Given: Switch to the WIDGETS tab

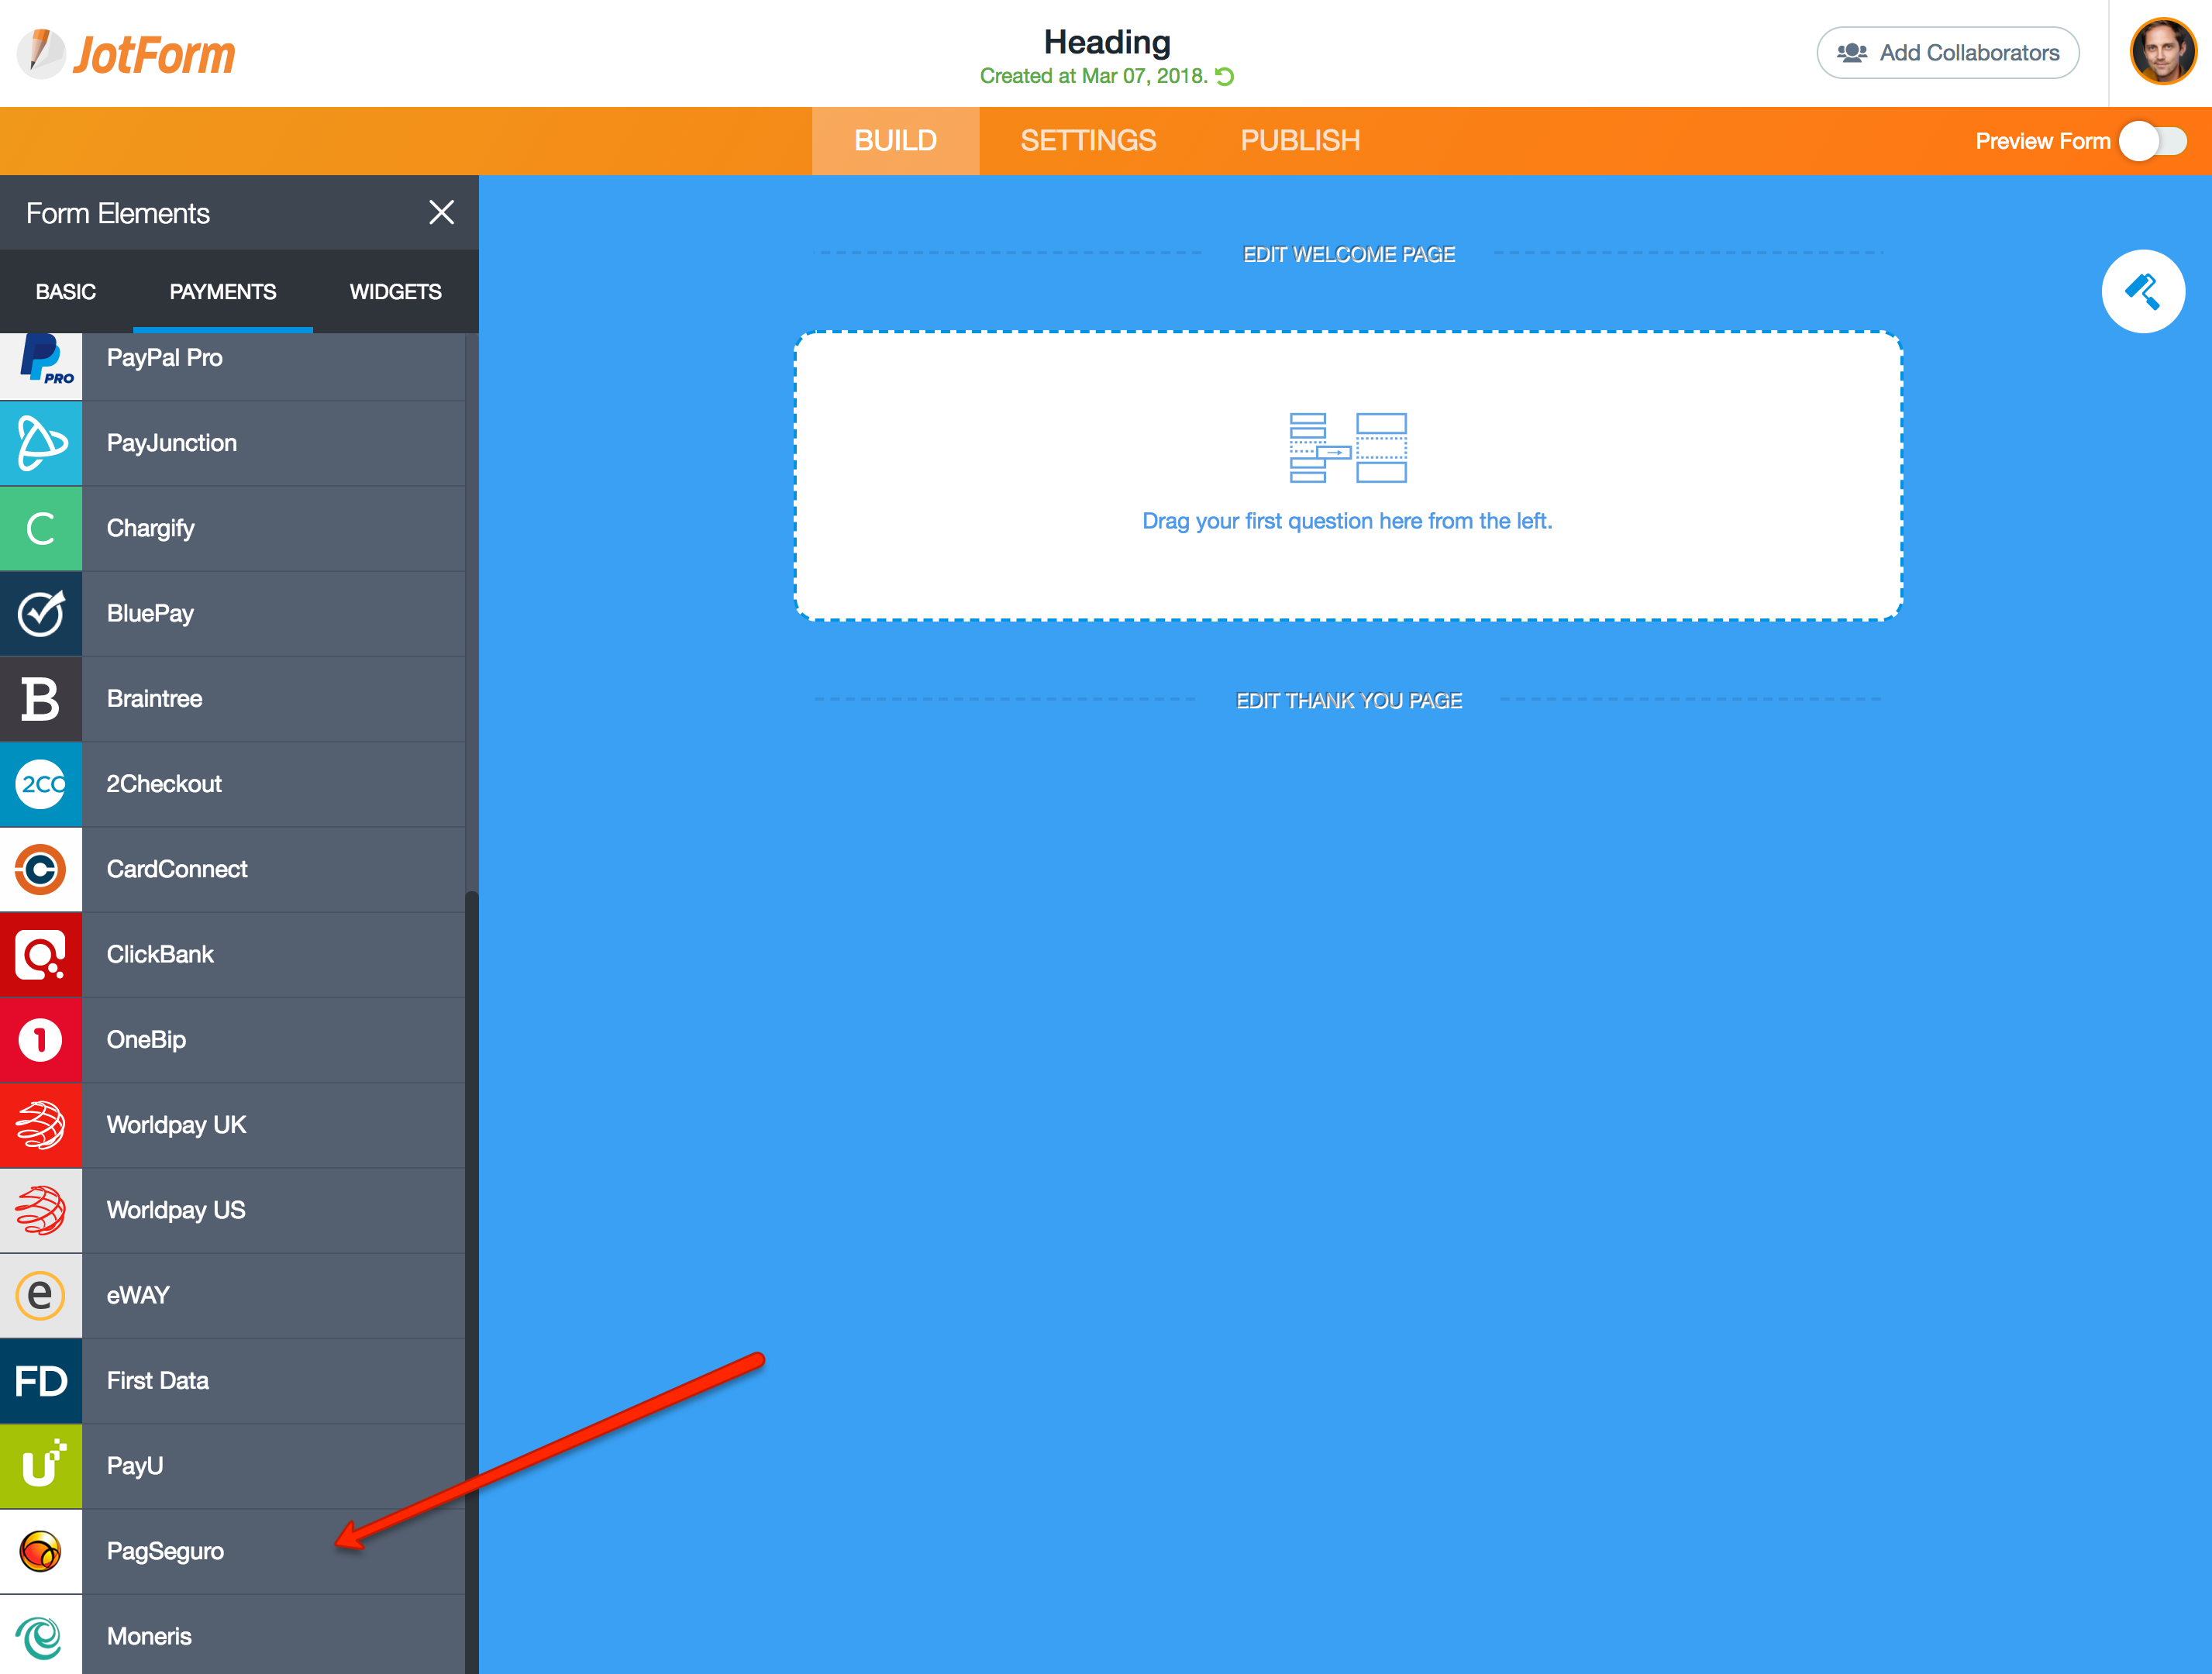Looking at the screenshot, I should point(395,292).
